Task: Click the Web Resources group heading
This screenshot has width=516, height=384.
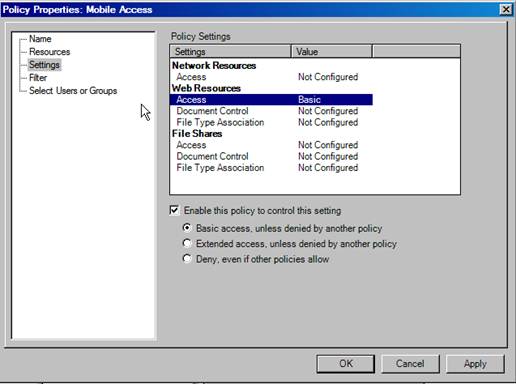Action: click(x=206, y=88)
